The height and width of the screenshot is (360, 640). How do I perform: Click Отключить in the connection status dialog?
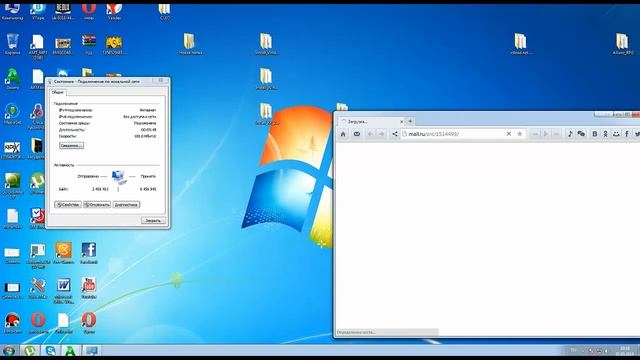tap(97, 204)
